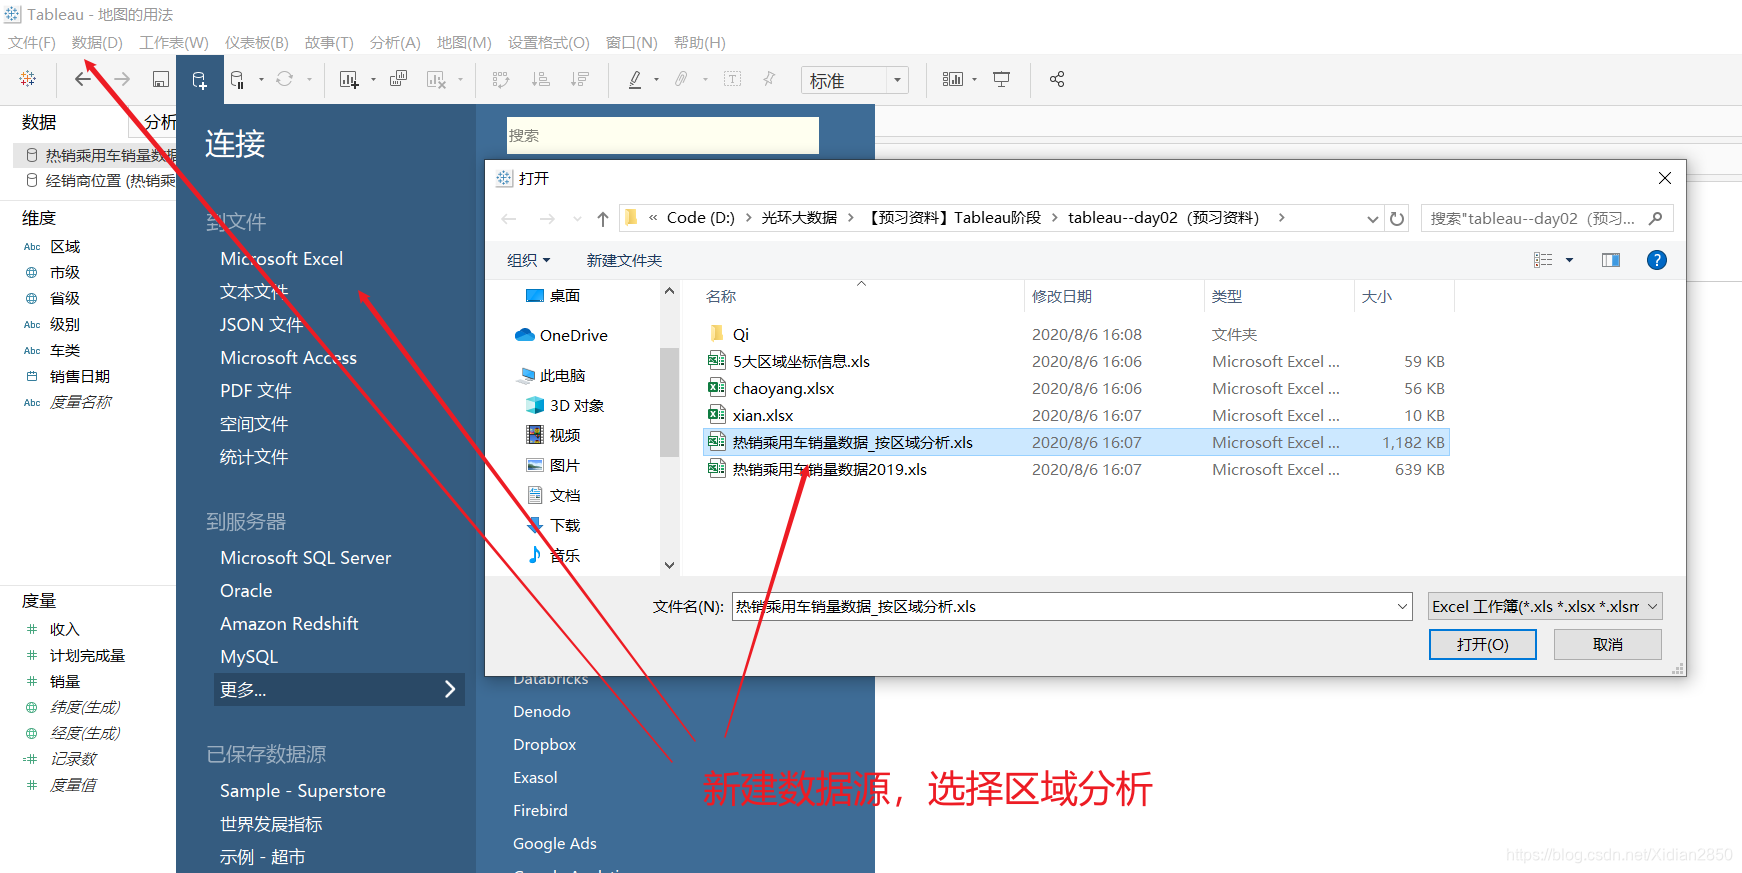
Task: Expand address bar previous locations dropdown
Action: click(1372, 218)
